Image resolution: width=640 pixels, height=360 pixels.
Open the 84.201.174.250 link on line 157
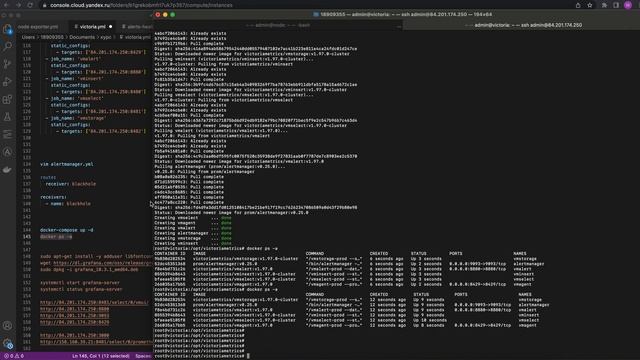click(x=74, y=316)
